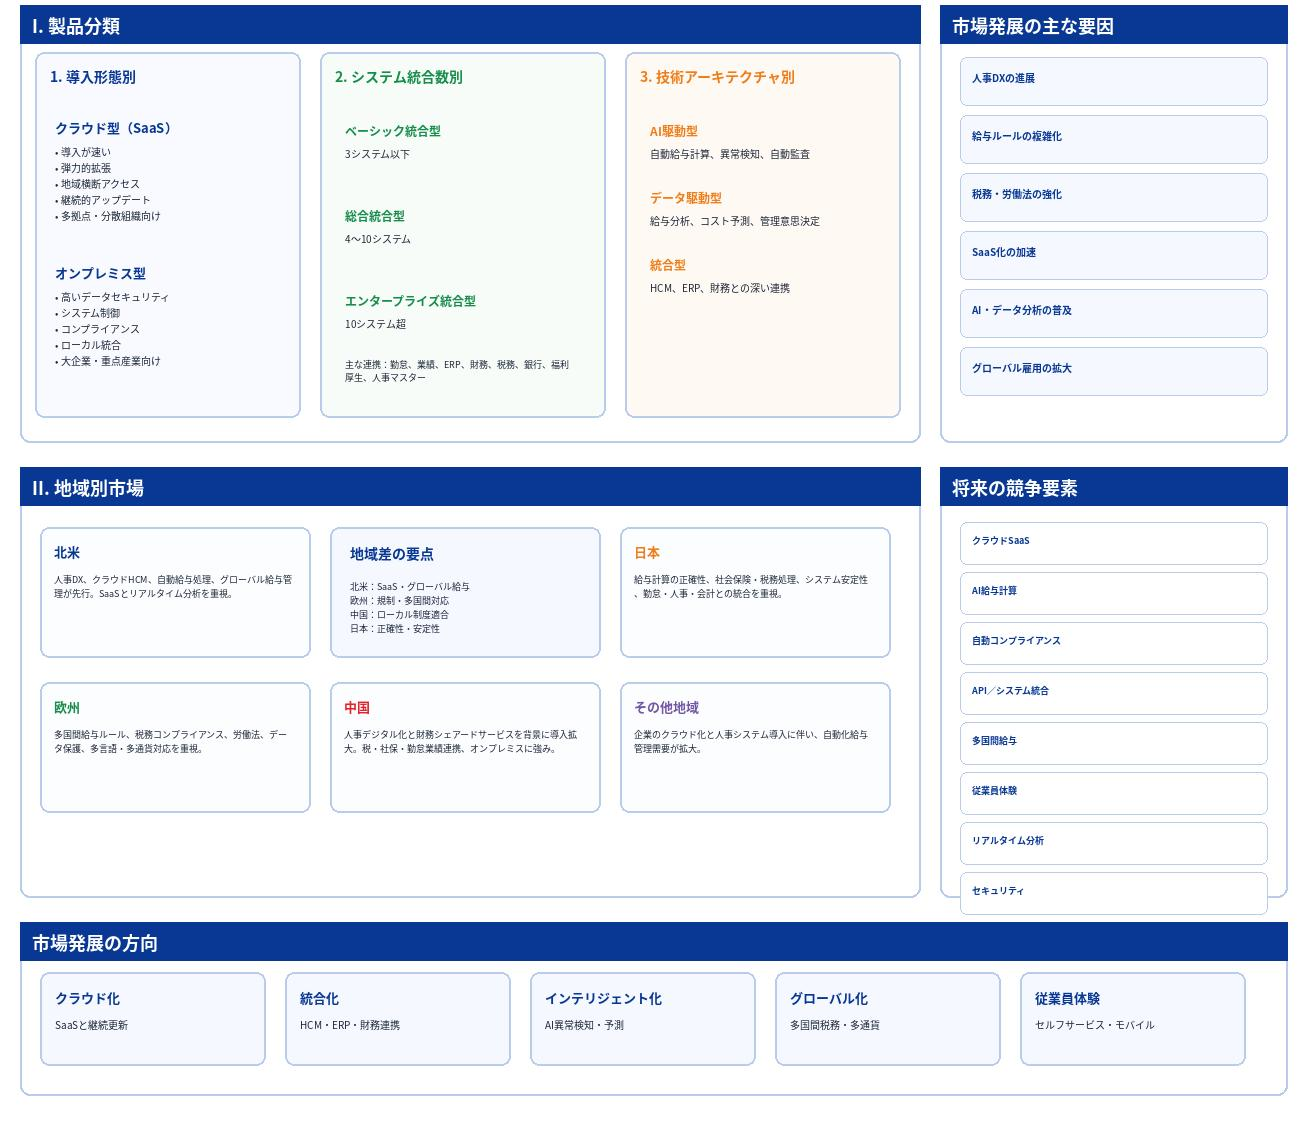Screen dimensions: 1307x1130
Task: Open the 北米 regional market card
Action: point(175,592)
